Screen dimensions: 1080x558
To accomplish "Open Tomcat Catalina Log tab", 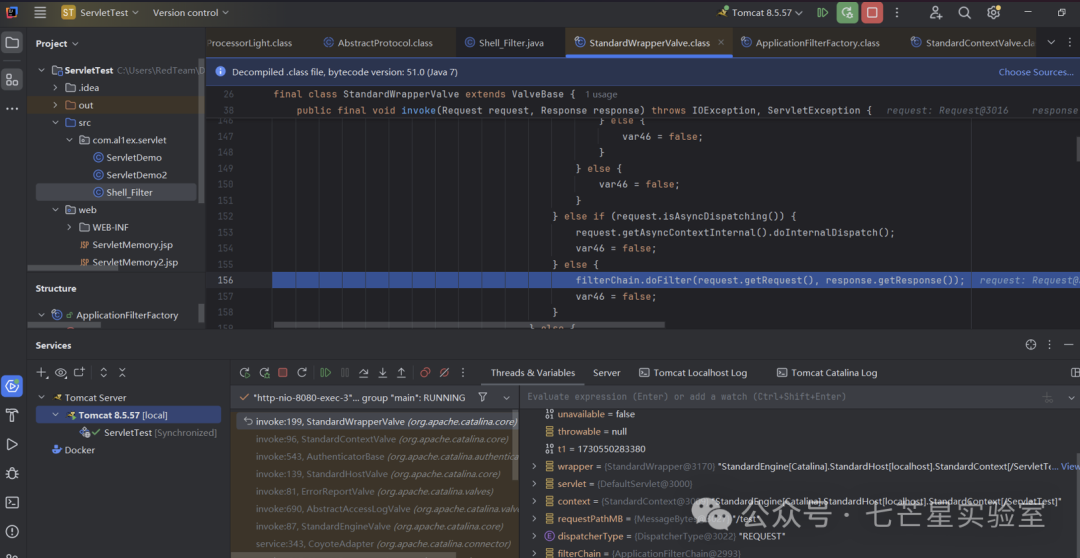I will coord(827,373).
